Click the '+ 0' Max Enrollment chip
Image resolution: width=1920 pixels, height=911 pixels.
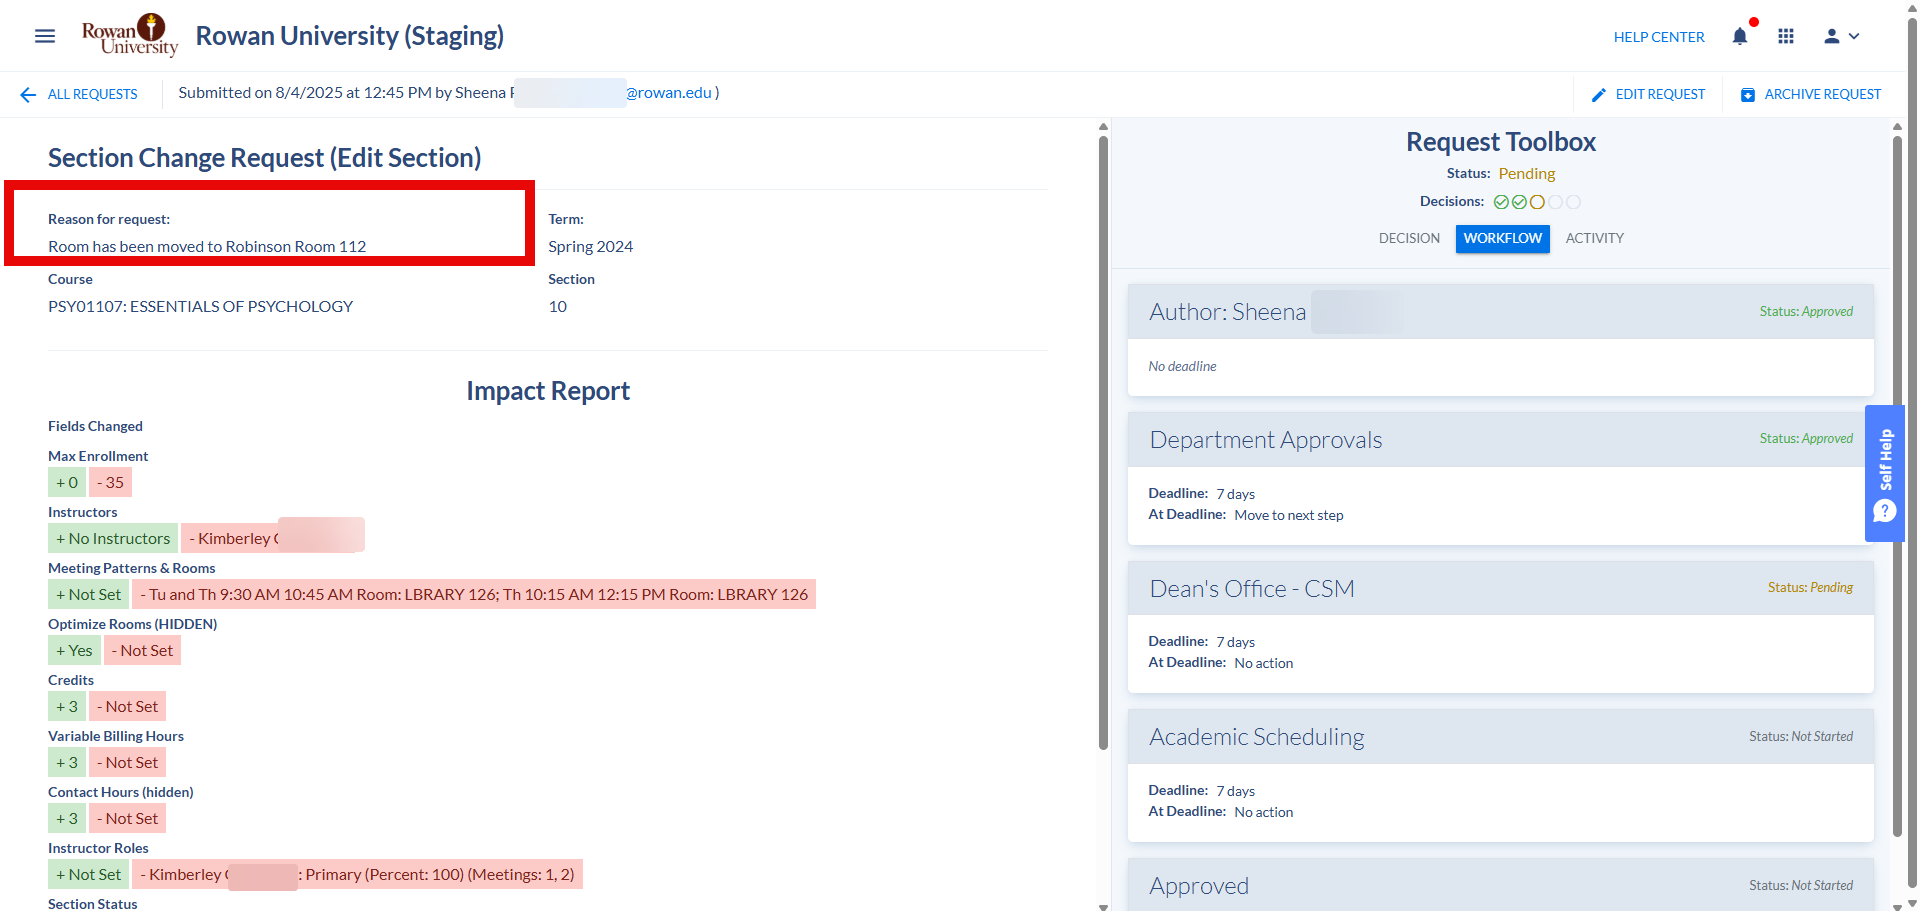tap(67, 482)
